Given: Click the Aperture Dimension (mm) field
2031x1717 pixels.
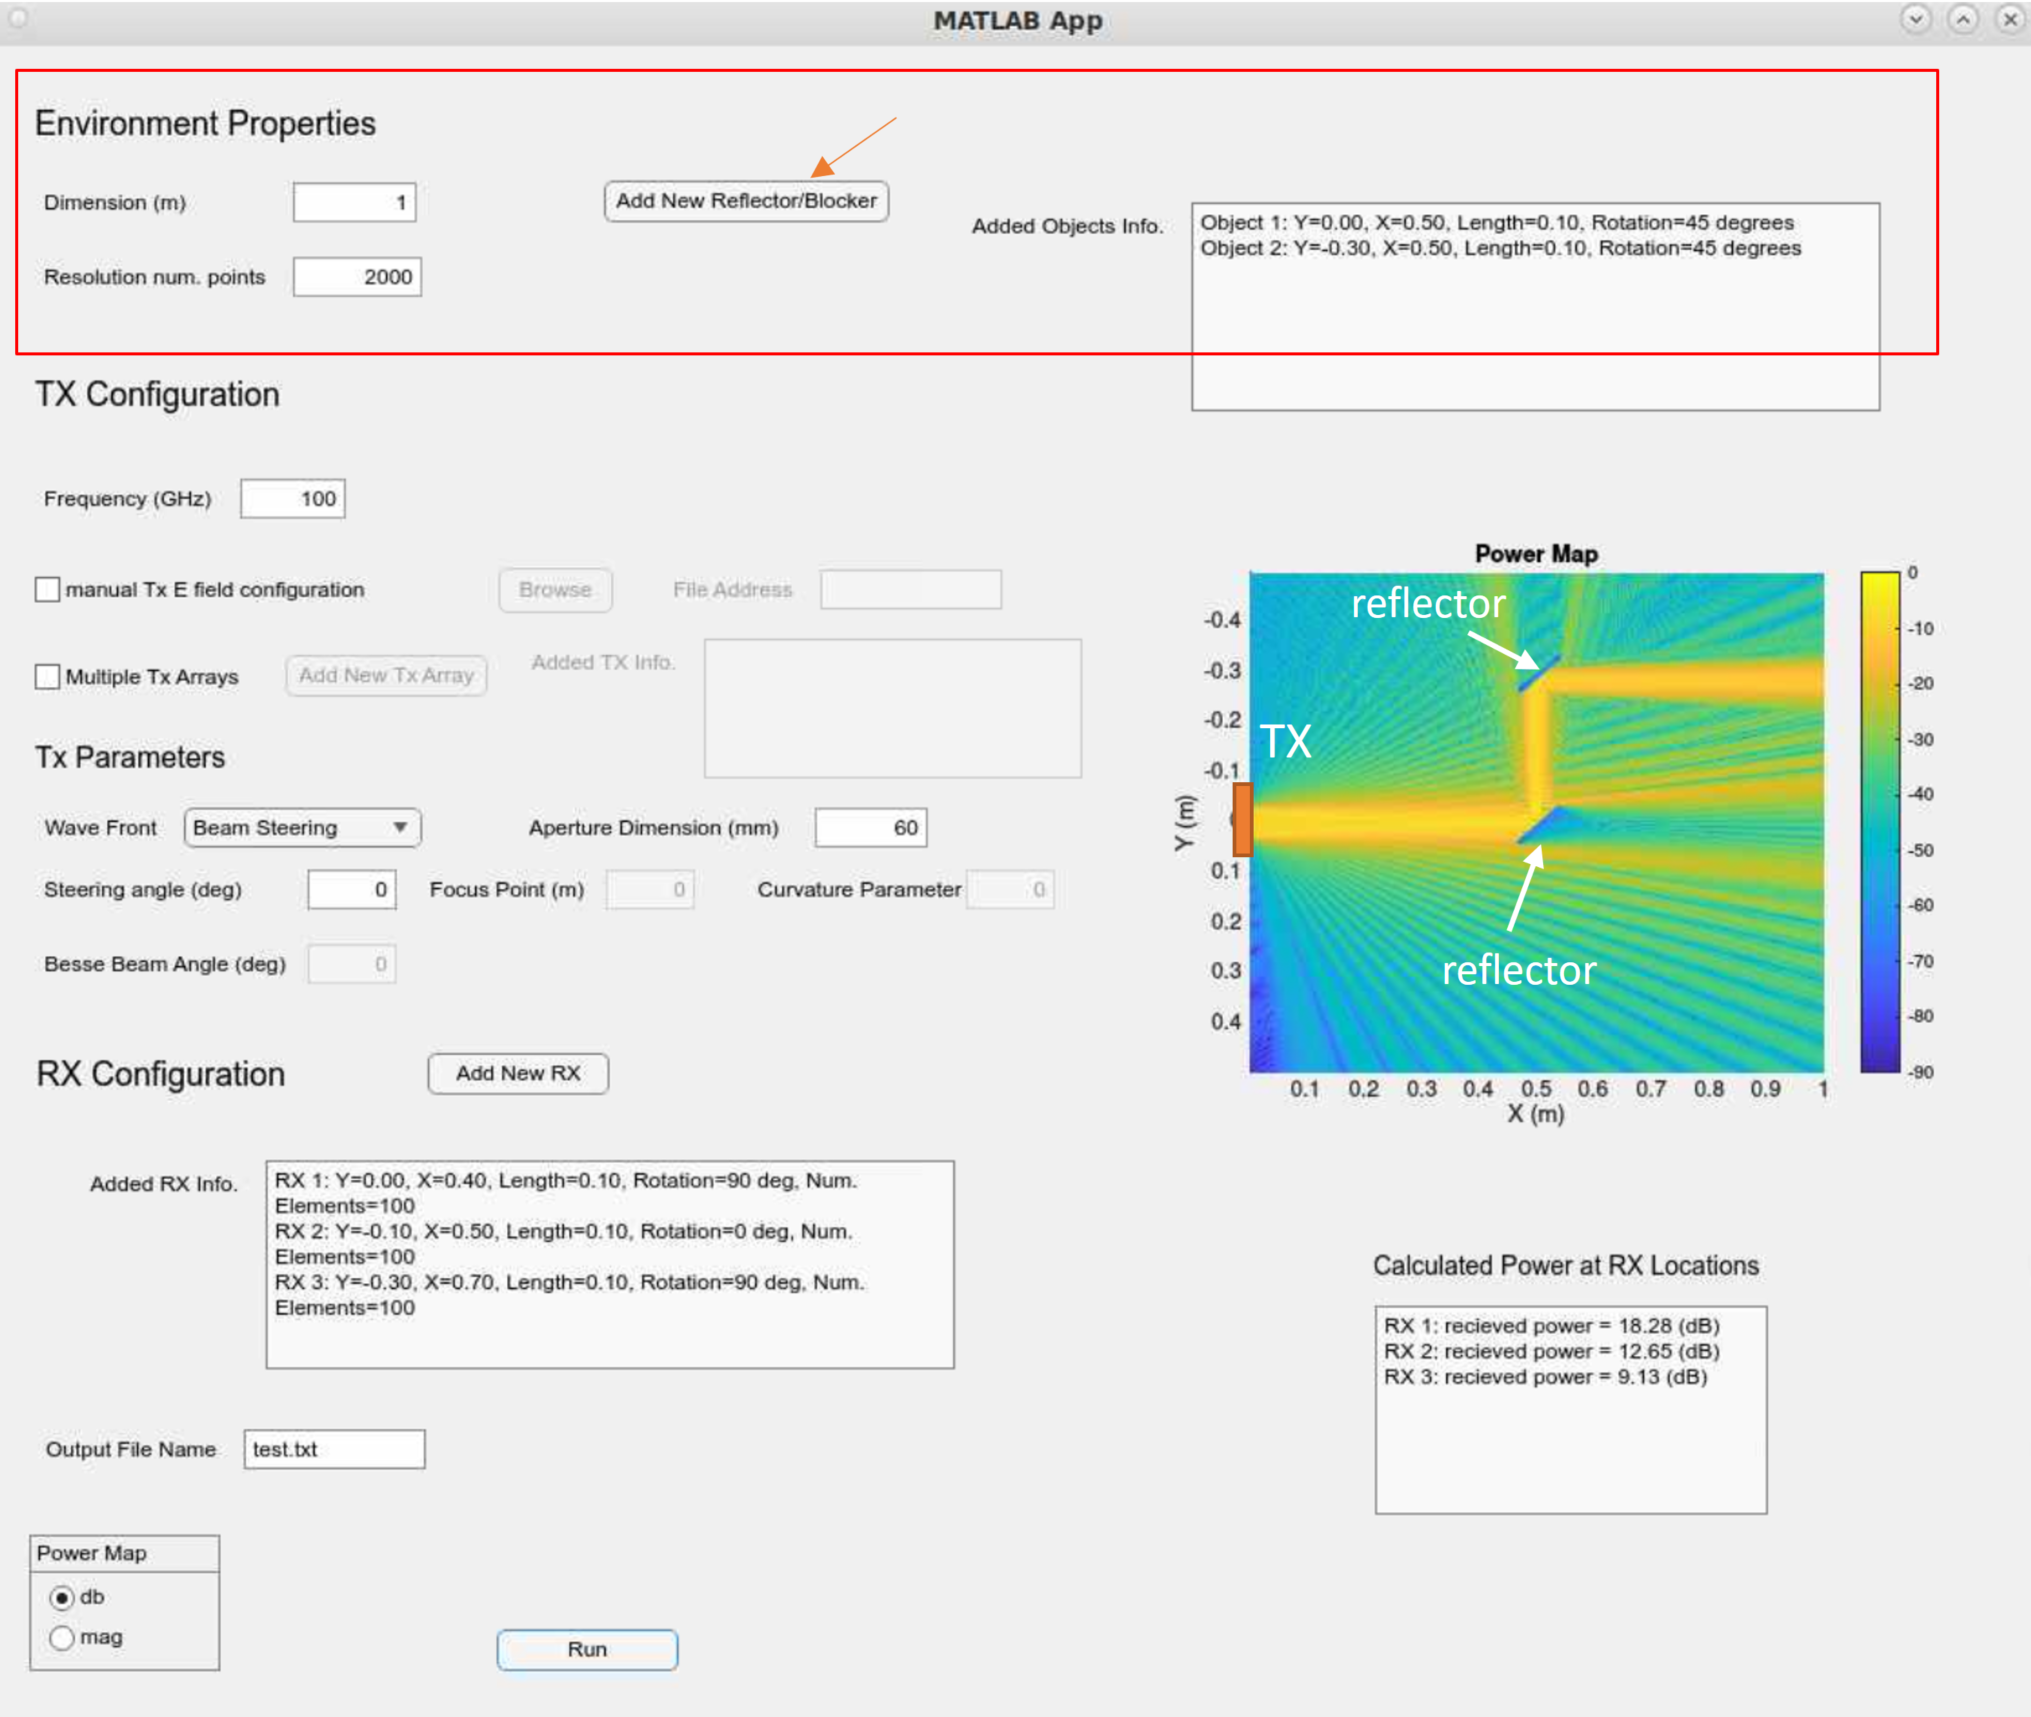Looking at the screenshot, I should click(871, 828).
